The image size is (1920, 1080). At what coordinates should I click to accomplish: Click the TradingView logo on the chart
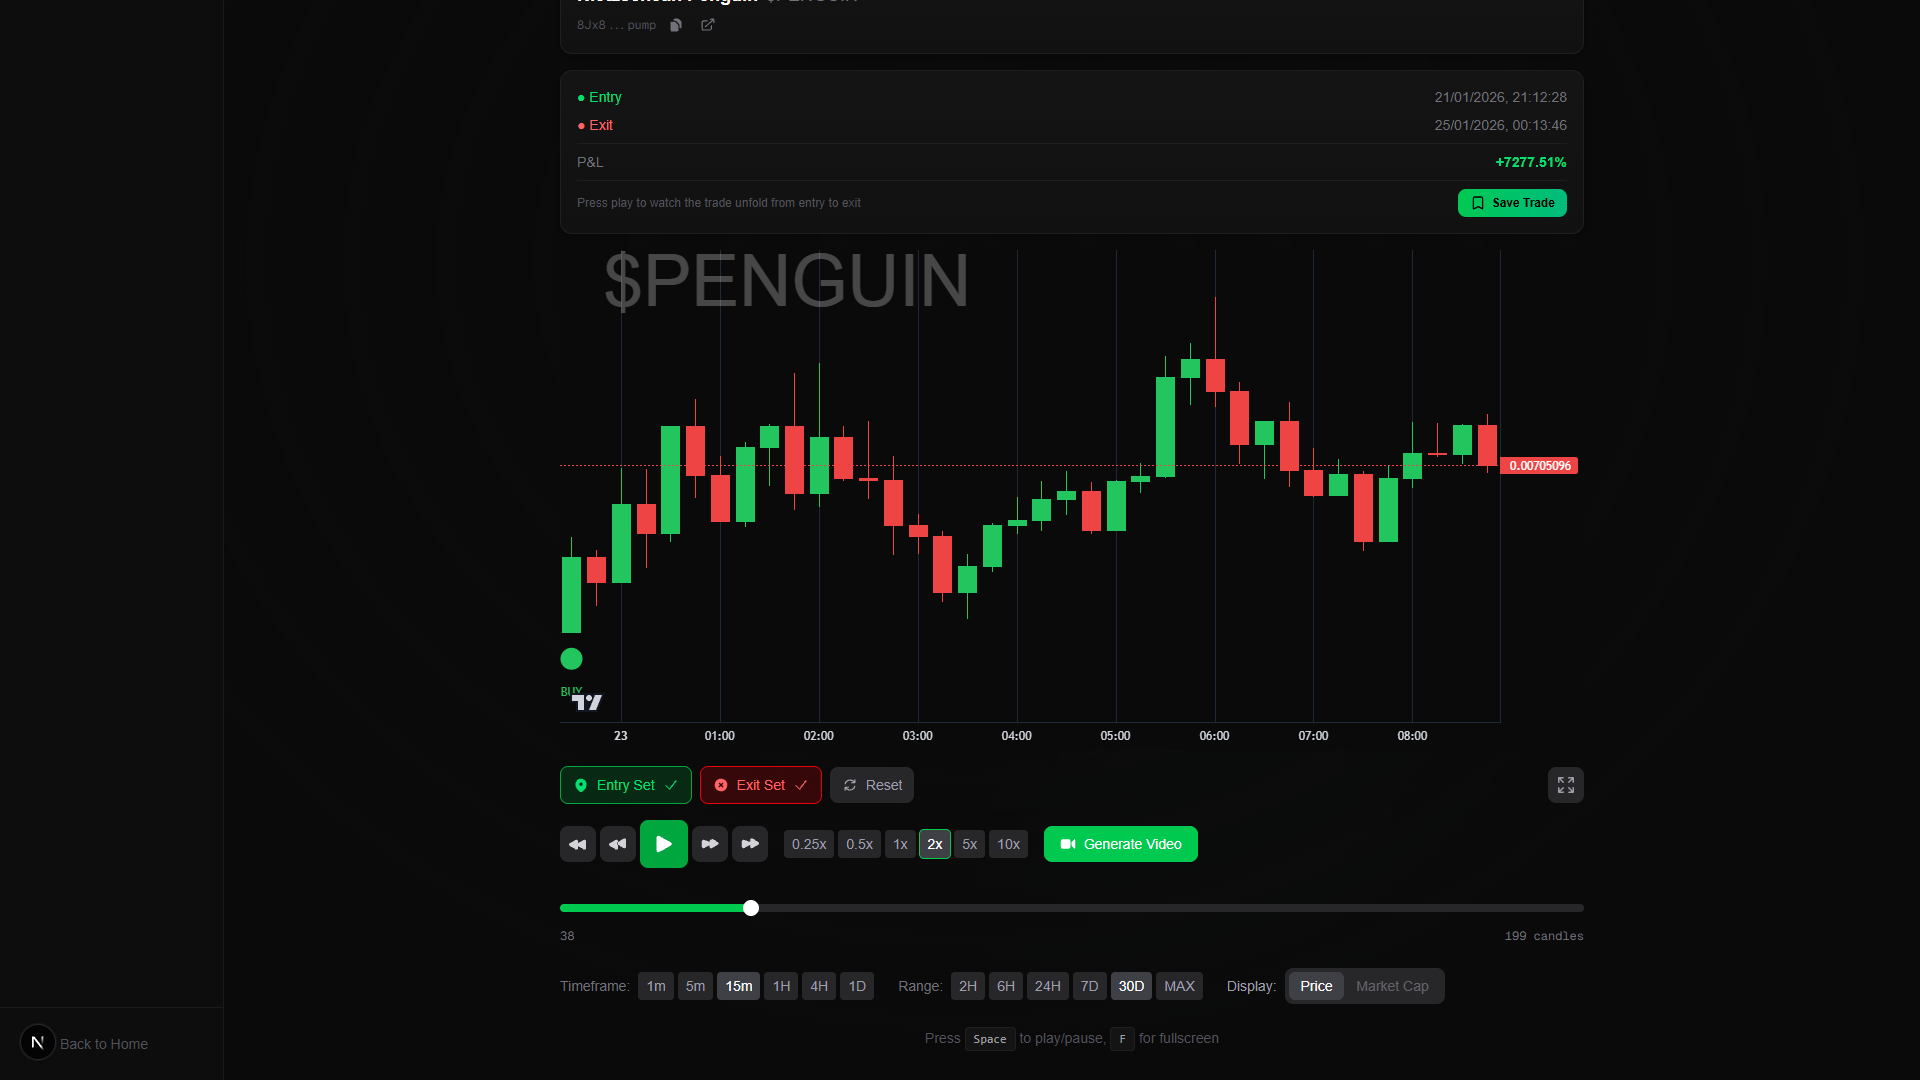coord(589,701)
